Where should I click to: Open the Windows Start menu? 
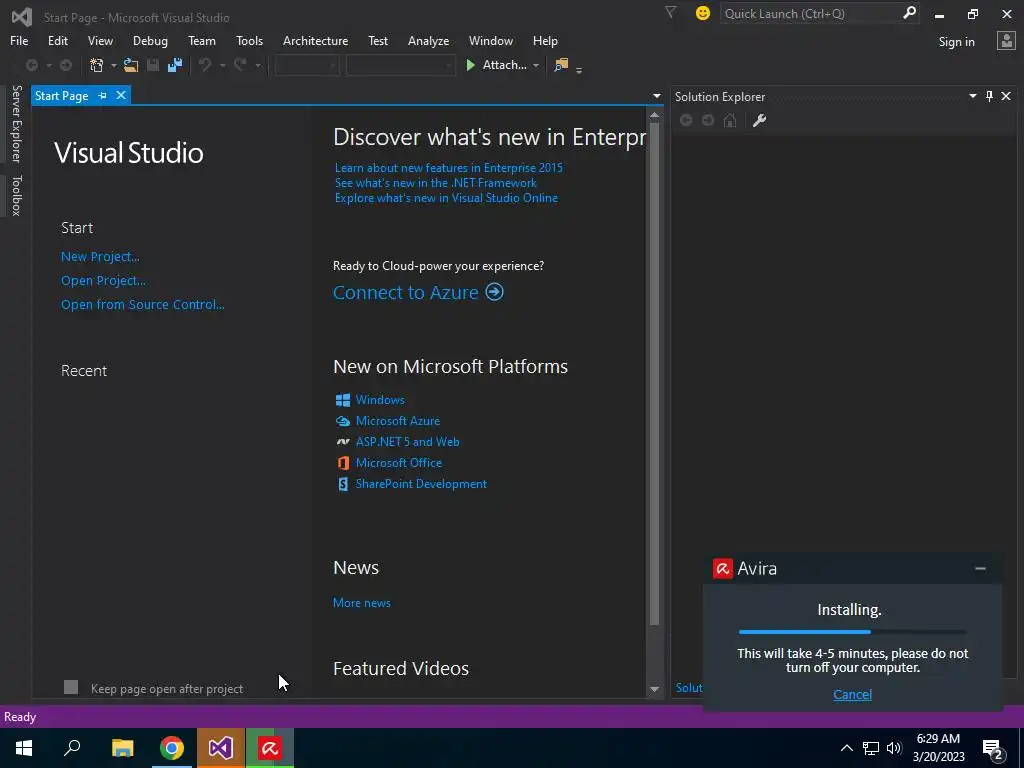pyautogui.click(x=24, y=748)
